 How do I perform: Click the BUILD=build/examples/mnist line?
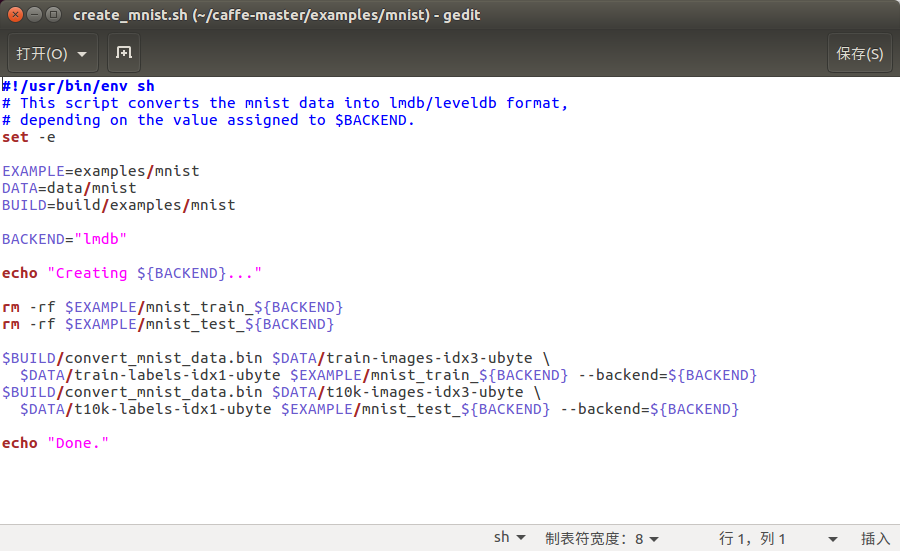point(118,205)
